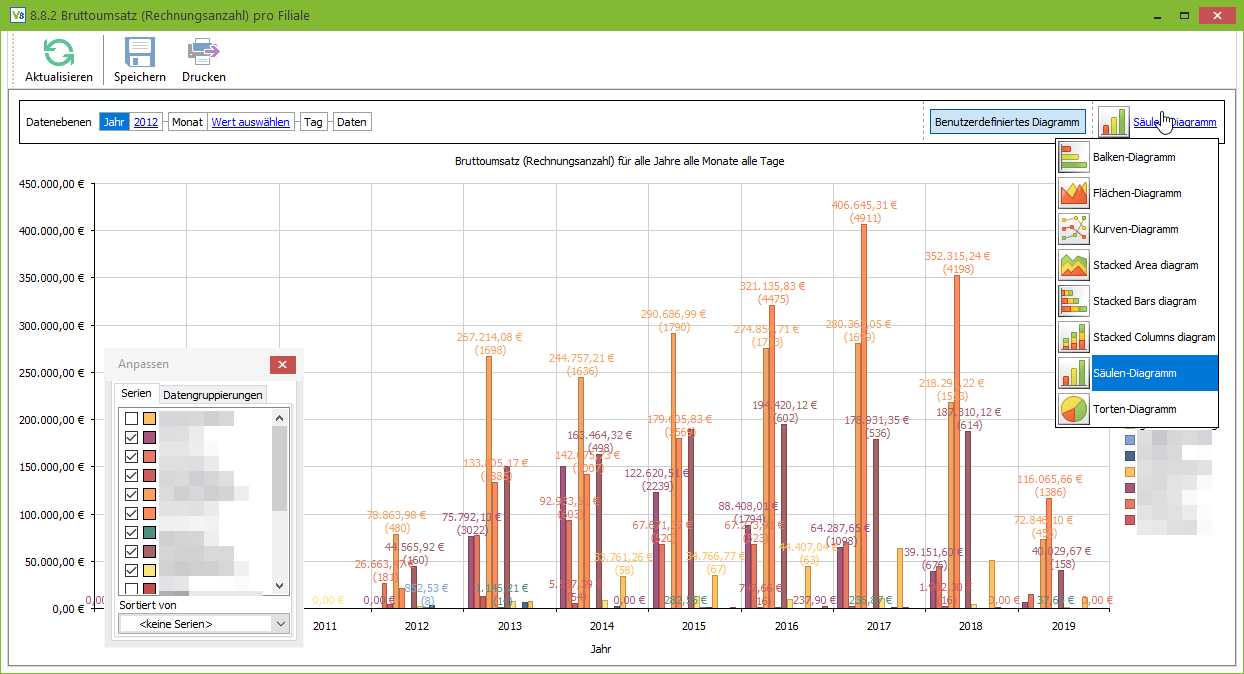Viewport: 1244px width, 674px height.
Task: Switch to the Serien tab
Action: point(136,394)
